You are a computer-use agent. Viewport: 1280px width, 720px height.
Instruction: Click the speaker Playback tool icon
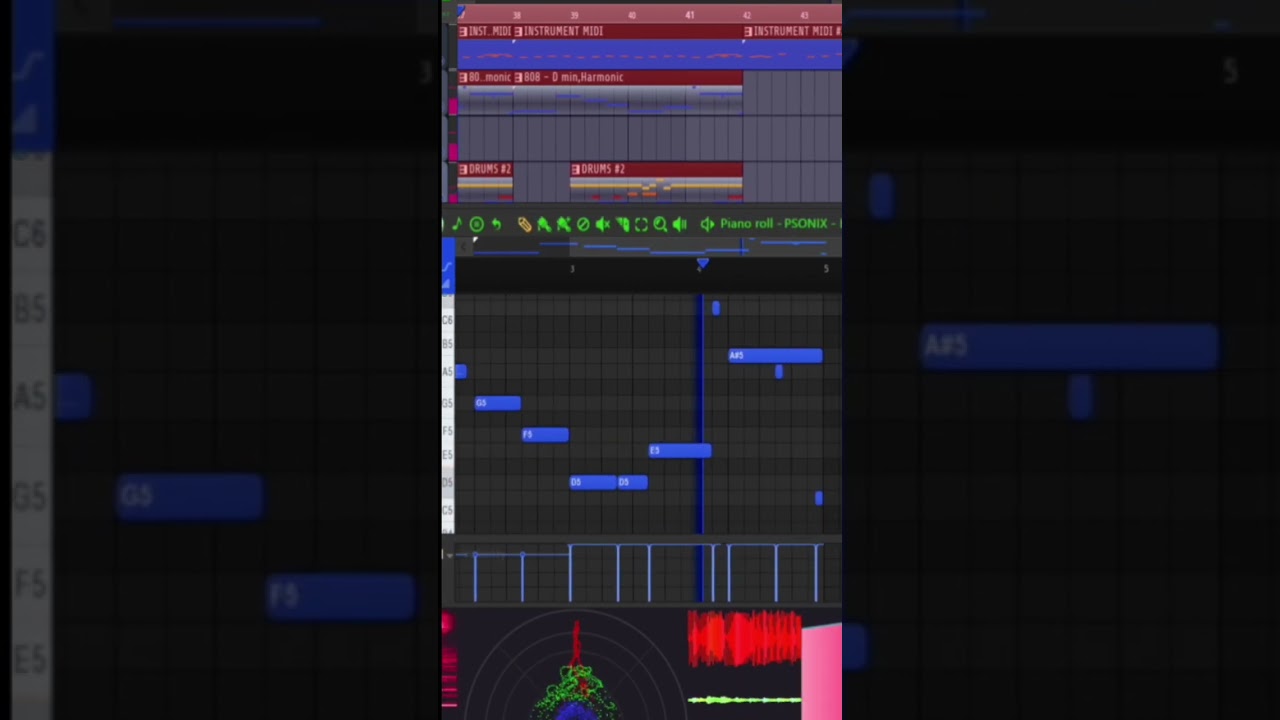point(680,224)
